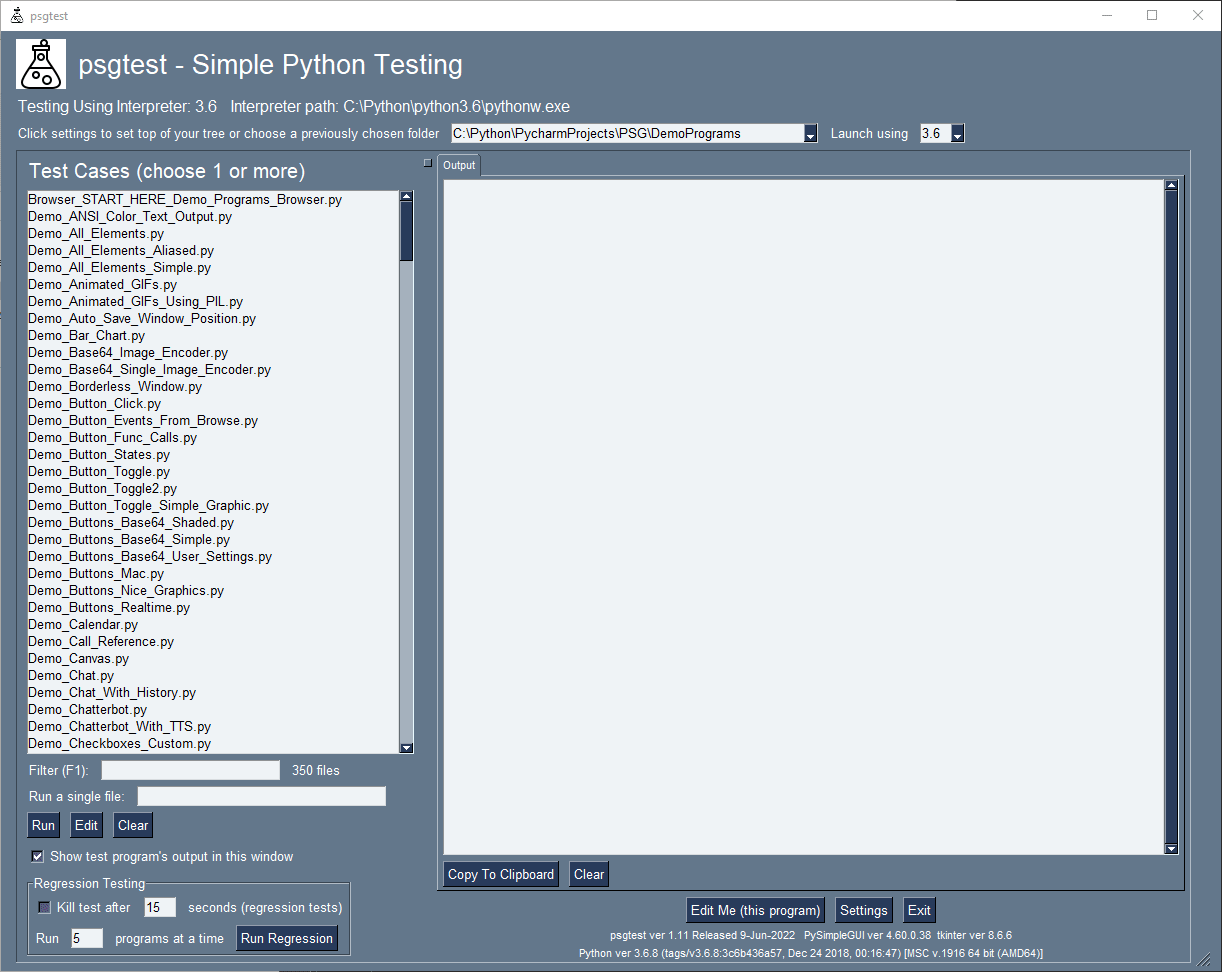Open Settings at the bottom
The image size is (1222, 972).
[863, 910]
